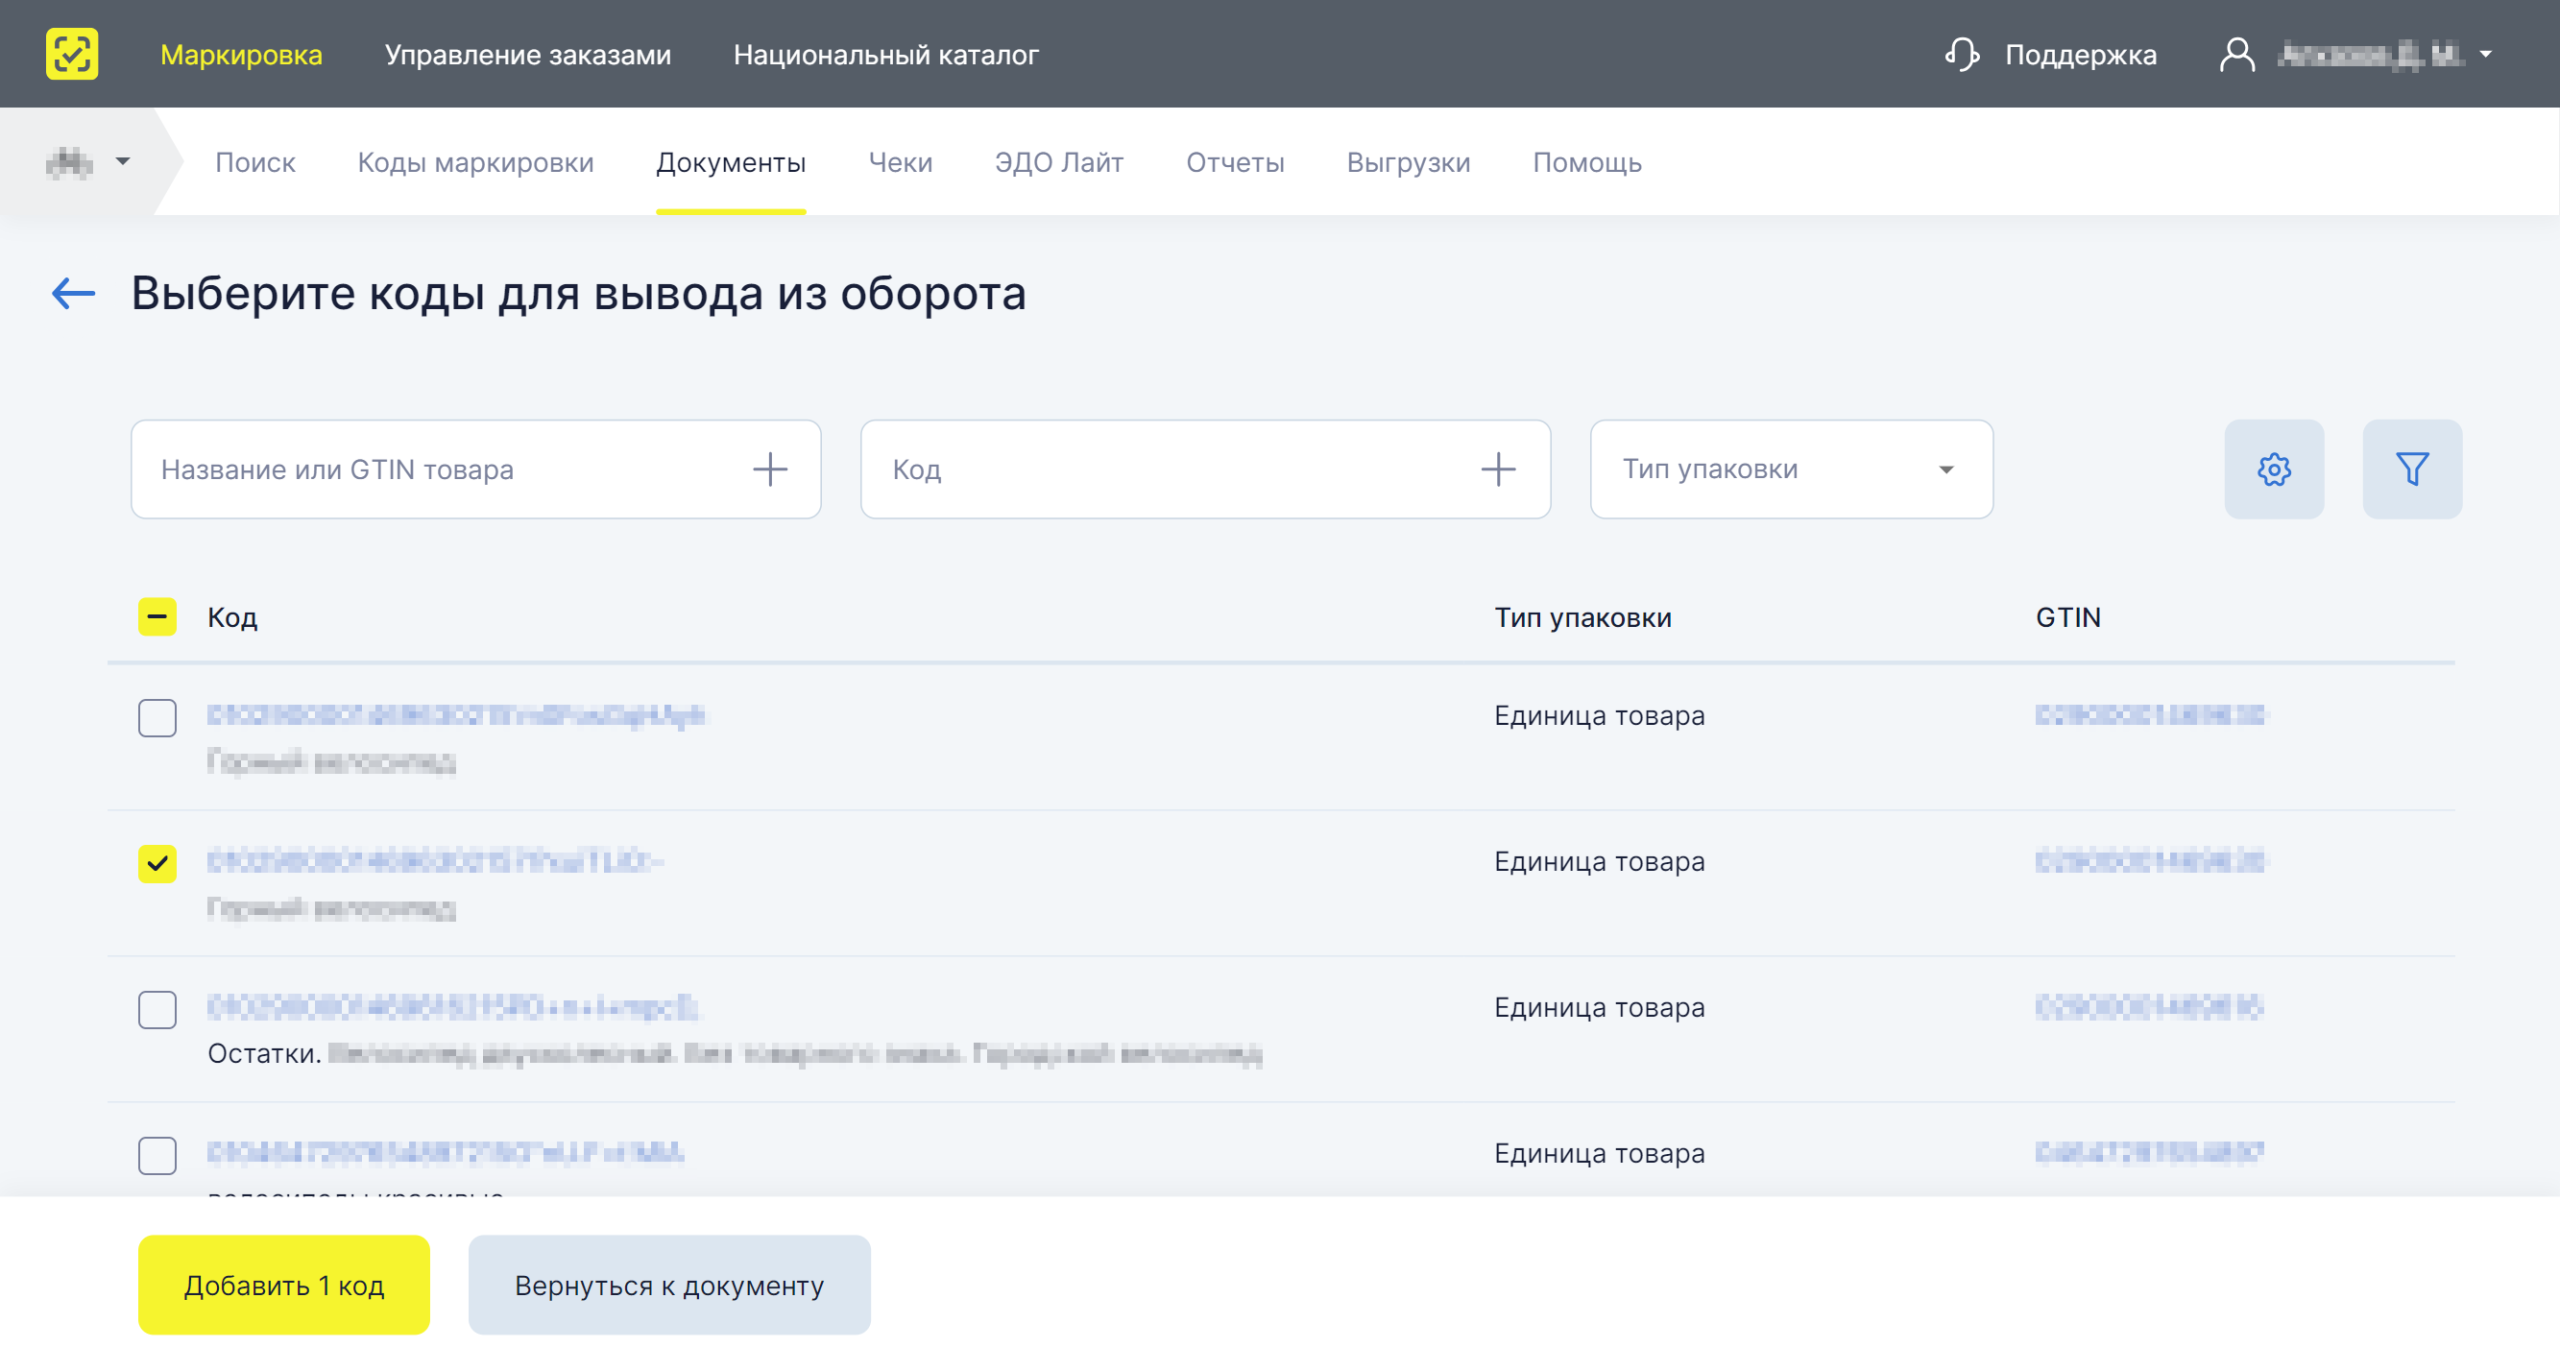This screenshot has height=1371, width=2560.
Task: Click the GTIN column header
Action: point(2068,617)
